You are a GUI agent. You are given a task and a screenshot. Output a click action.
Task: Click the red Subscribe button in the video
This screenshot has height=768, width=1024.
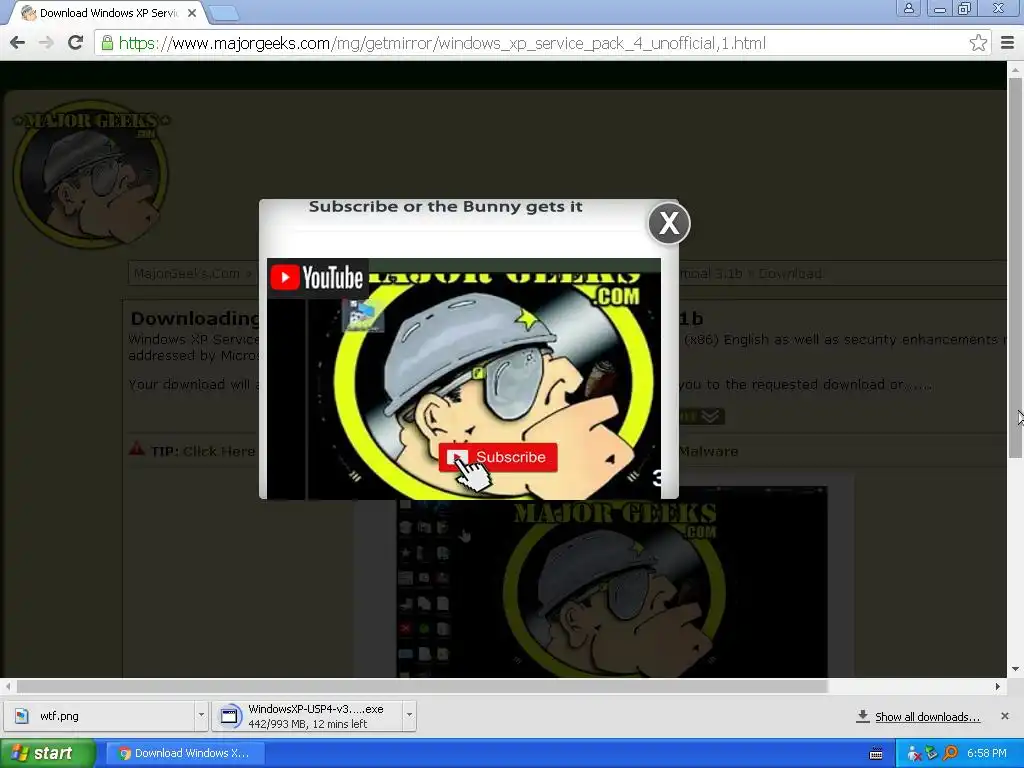click(x=498, y=457)
